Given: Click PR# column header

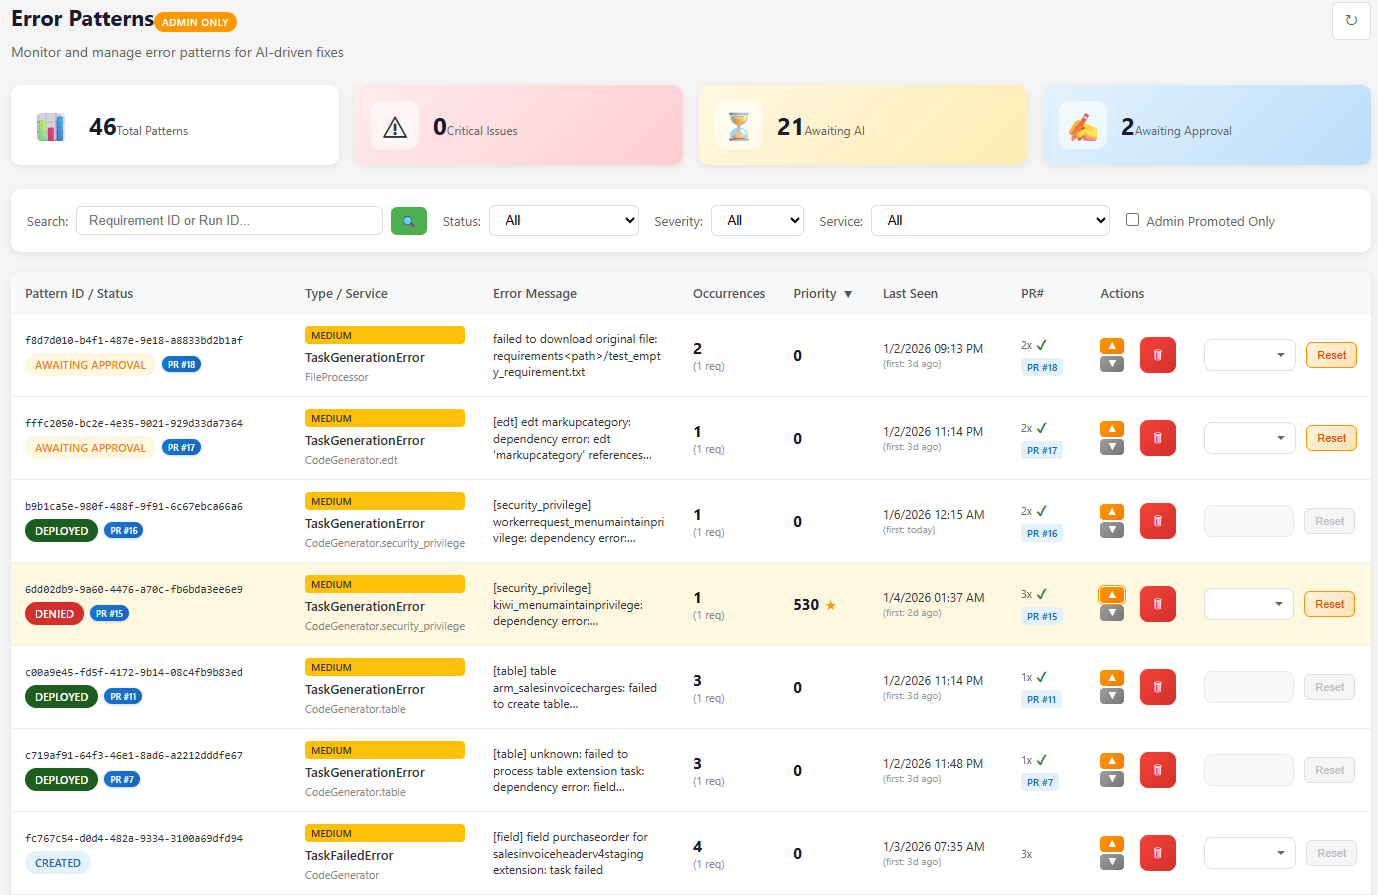Looking at the screenshot, I should pos(1032,294).
